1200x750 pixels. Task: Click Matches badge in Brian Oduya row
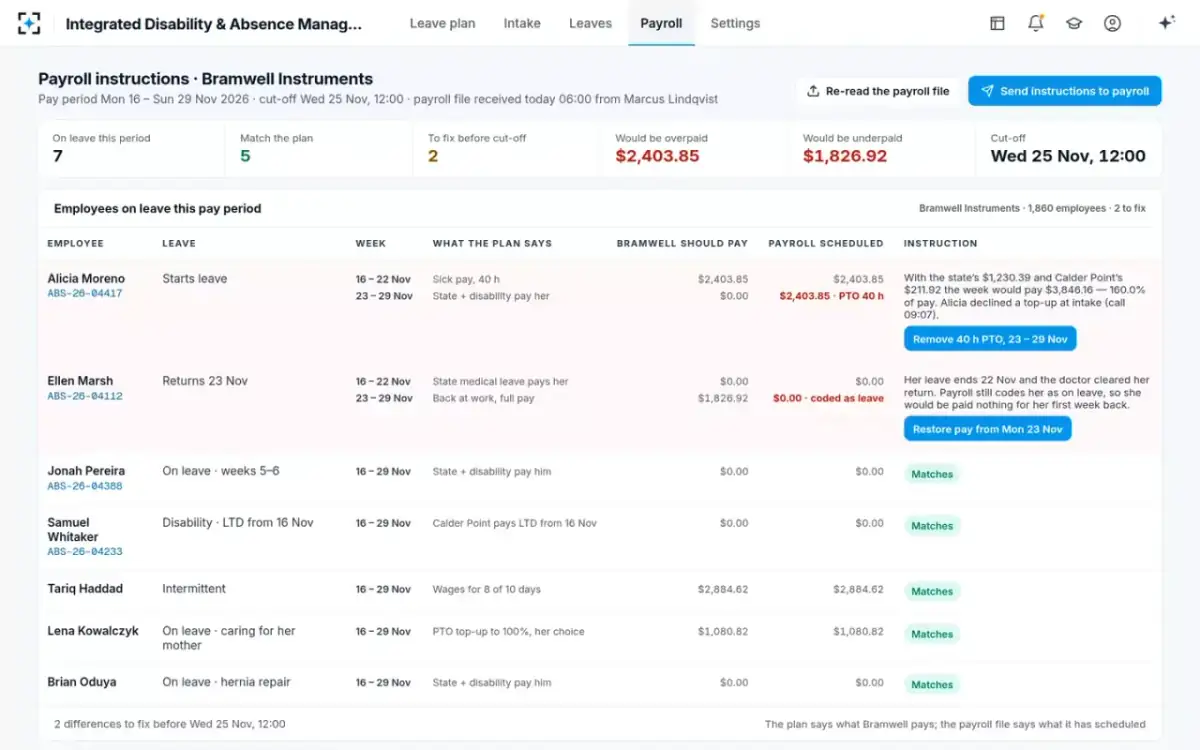(932, 685)
